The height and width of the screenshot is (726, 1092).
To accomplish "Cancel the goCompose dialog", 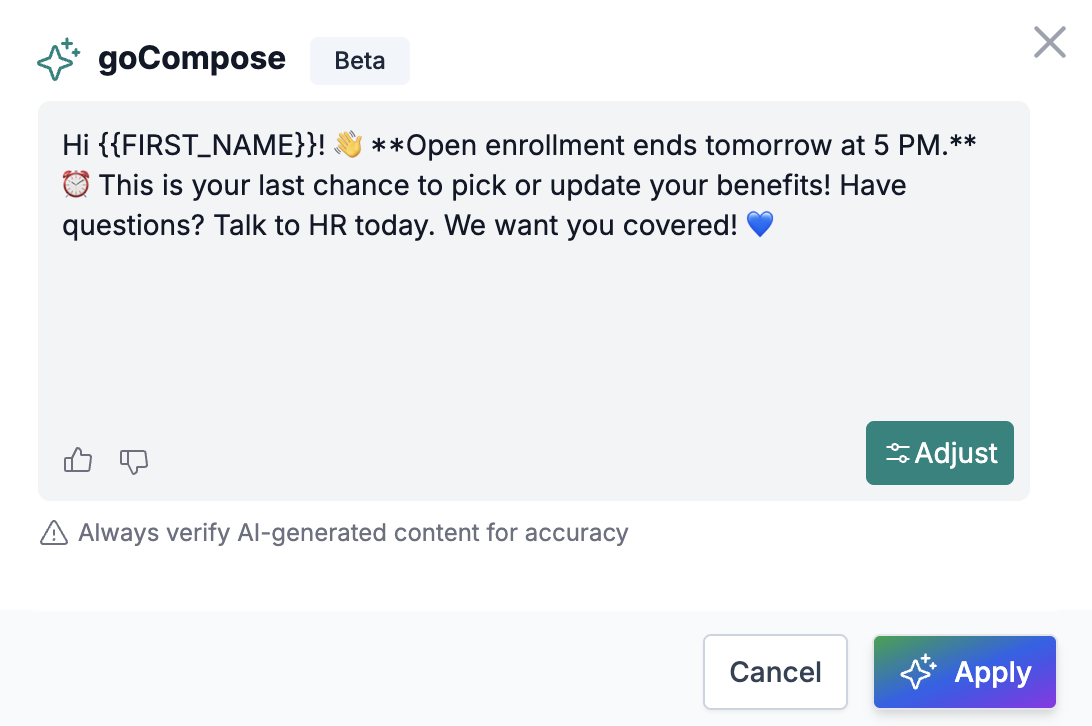I will pyautogui.click(x=775, y=672).
